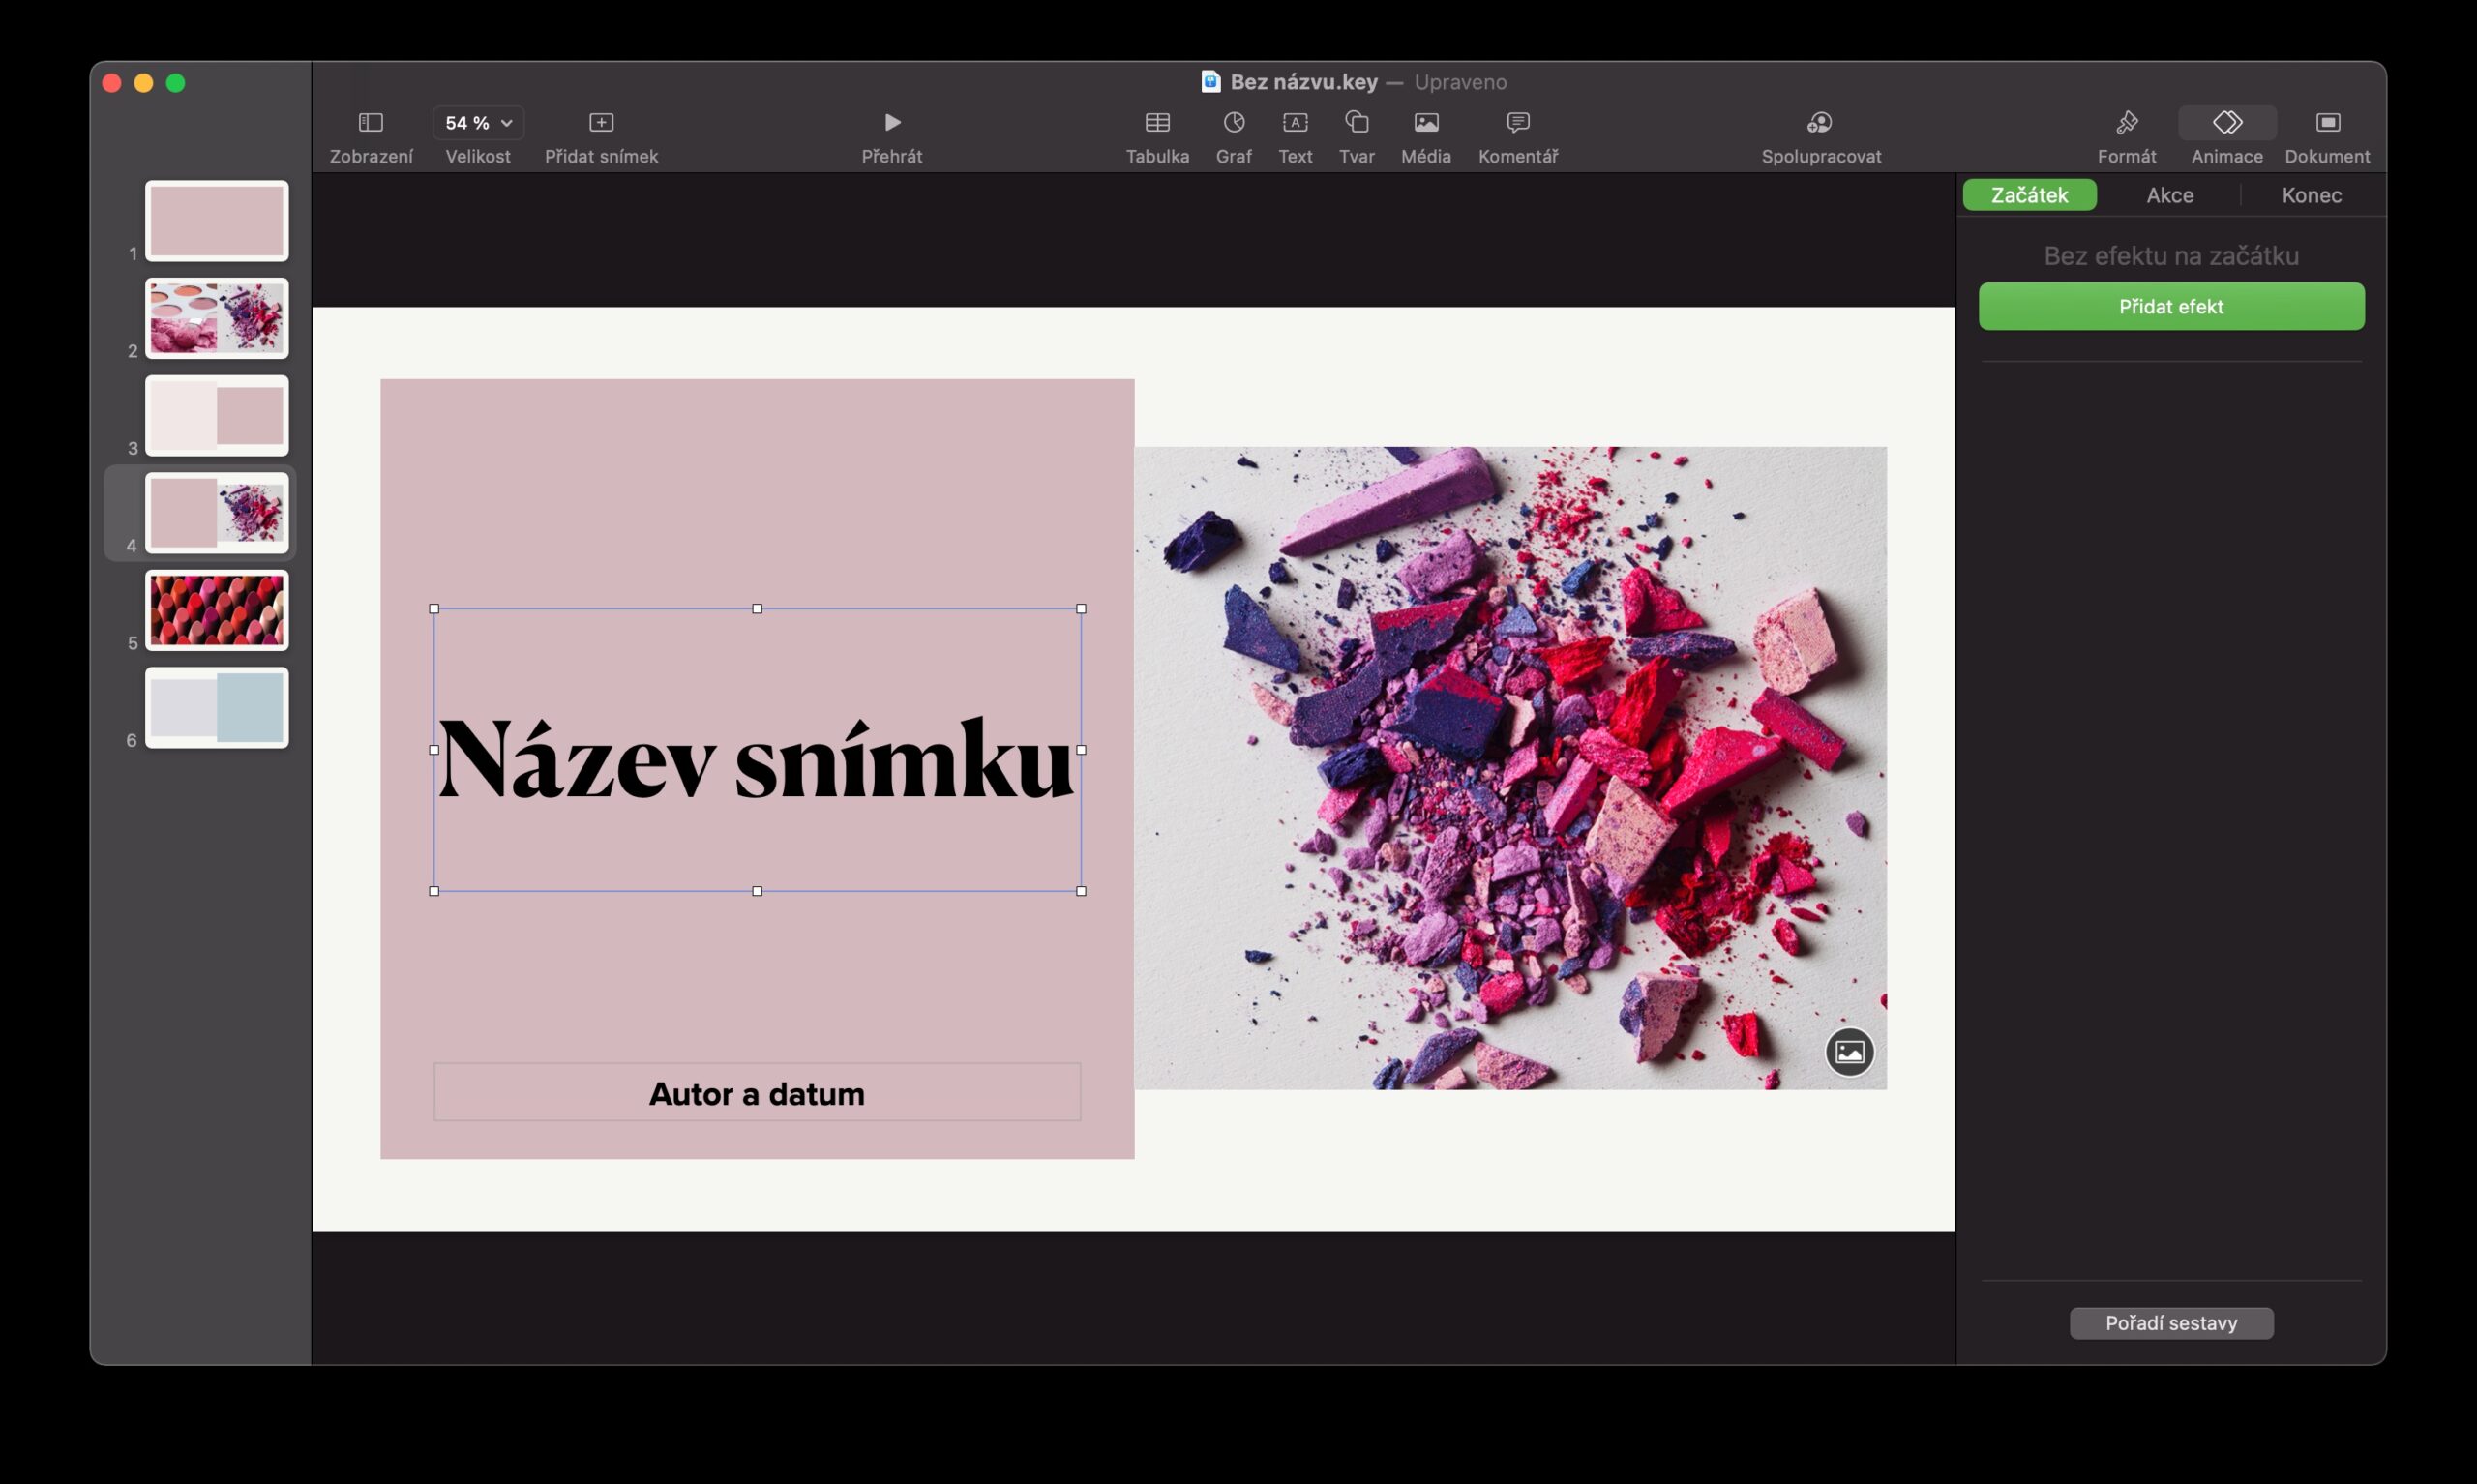The height and width of the screenshot is (1484, 2477).
Task: Open the Formát sidebar icon
Action: click(x=2126, y=122)
